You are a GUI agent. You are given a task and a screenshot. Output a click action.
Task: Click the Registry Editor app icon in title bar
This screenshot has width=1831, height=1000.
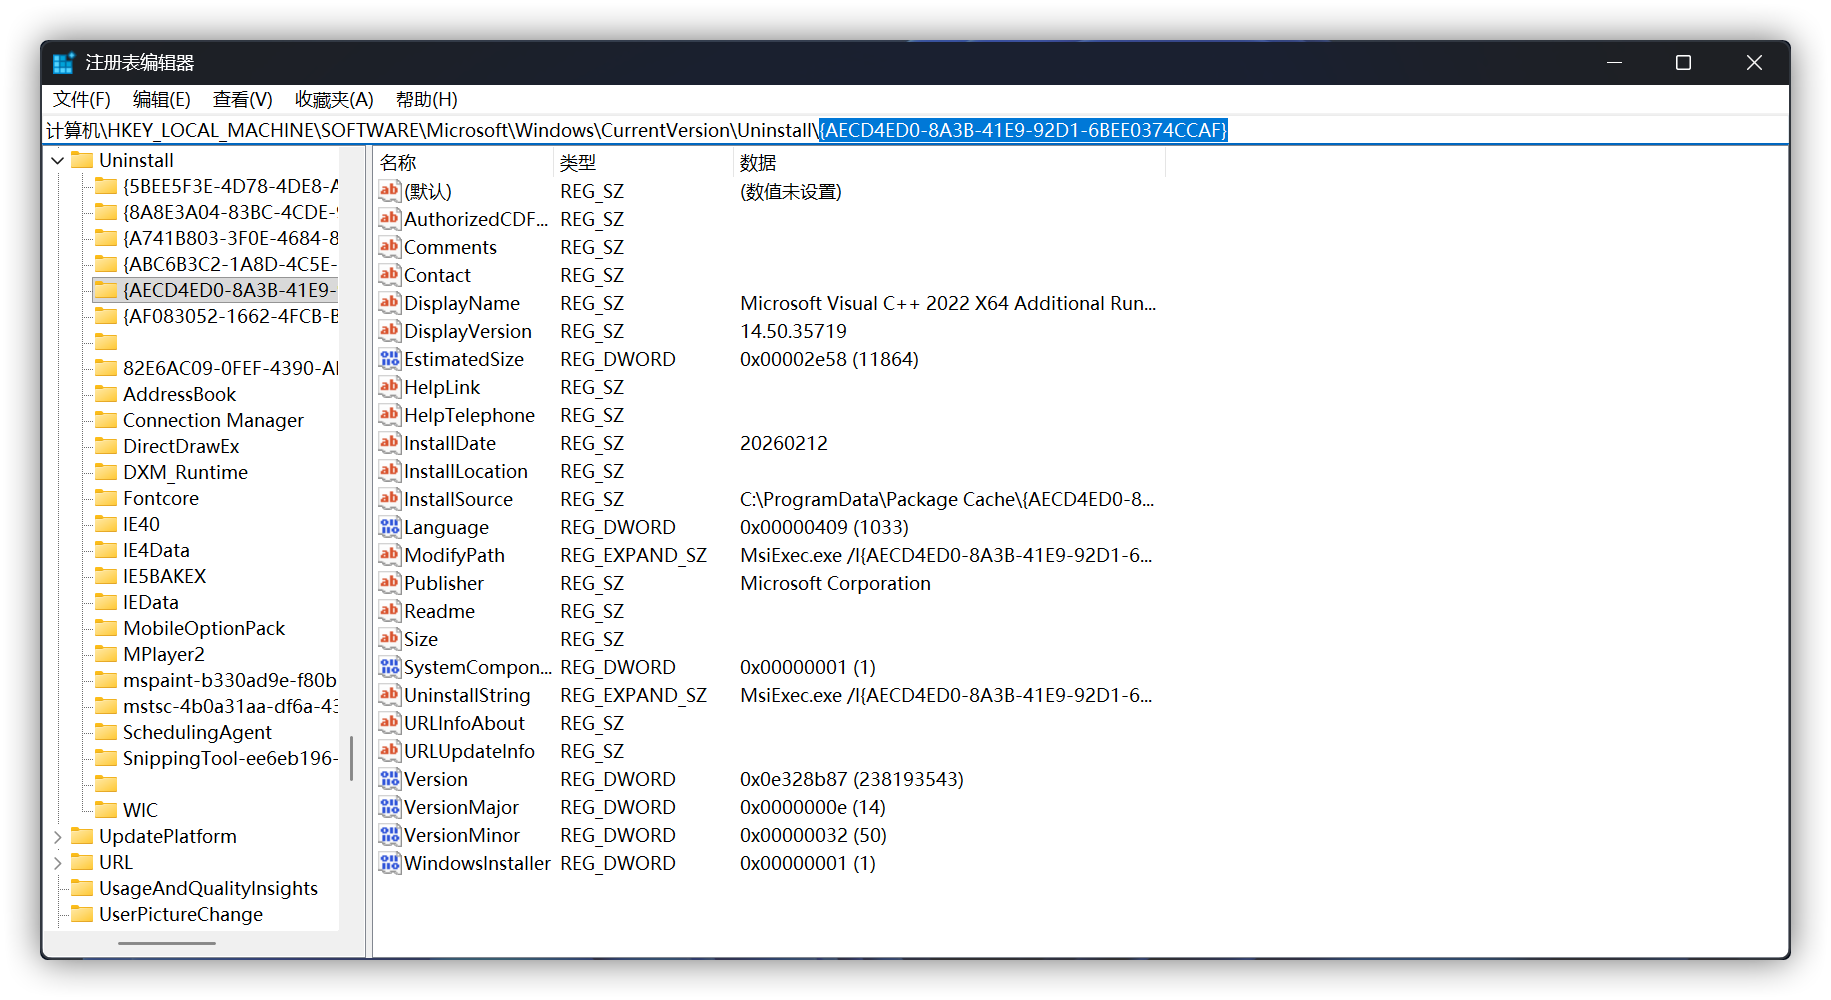[63, 63]
